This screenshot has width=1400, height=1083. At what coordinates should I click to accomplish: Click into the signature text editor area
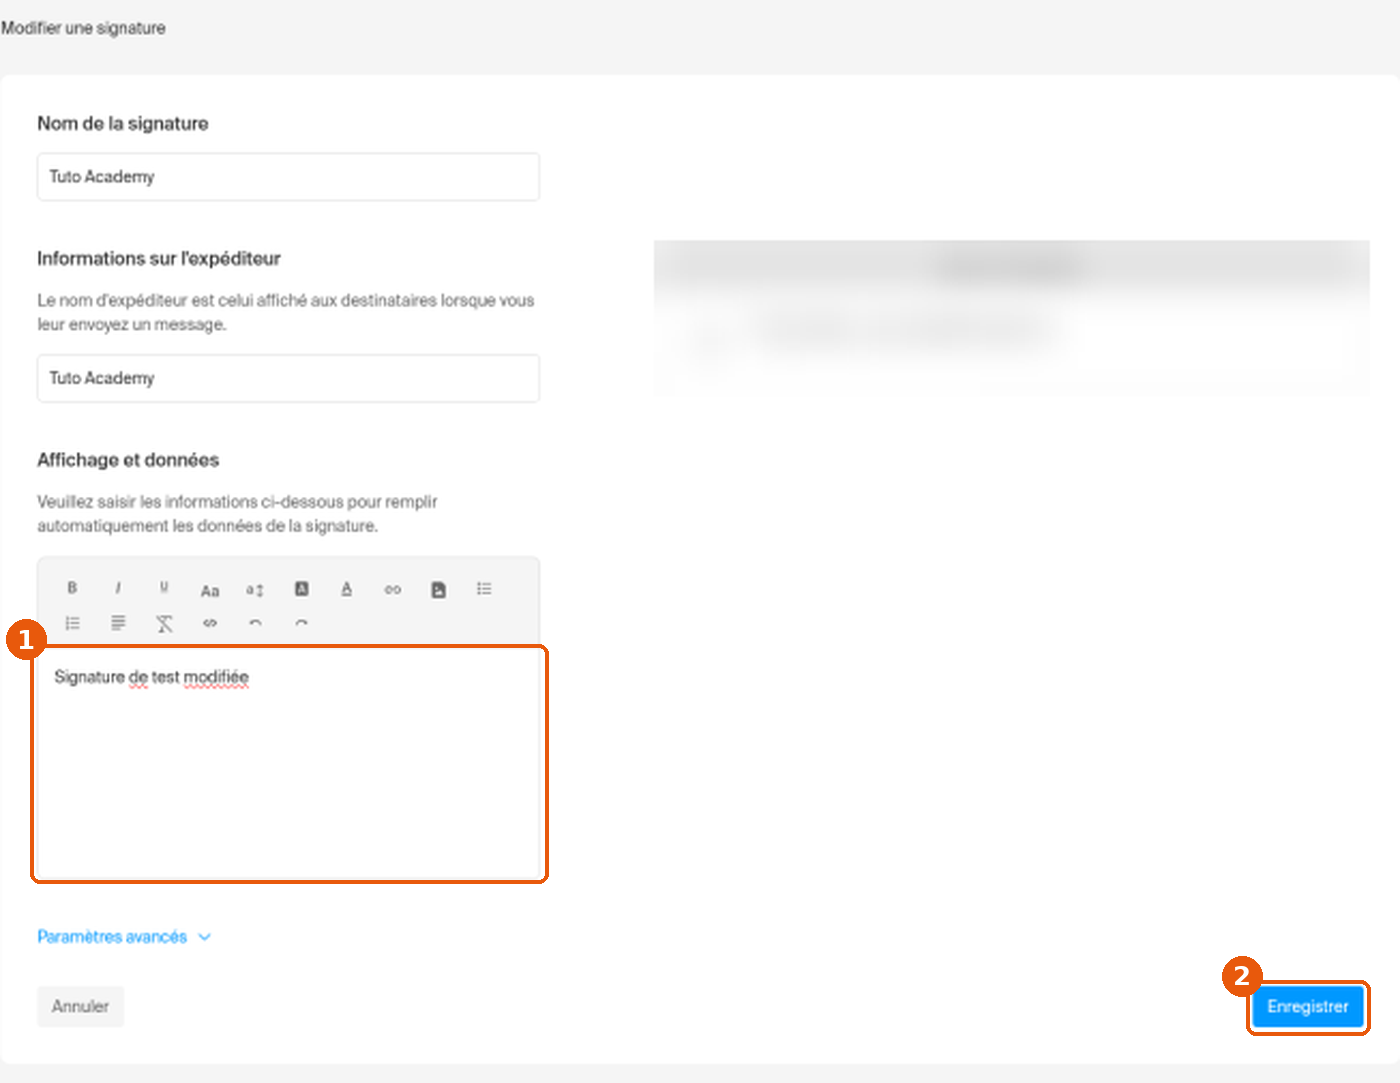(x=289, y=764)
